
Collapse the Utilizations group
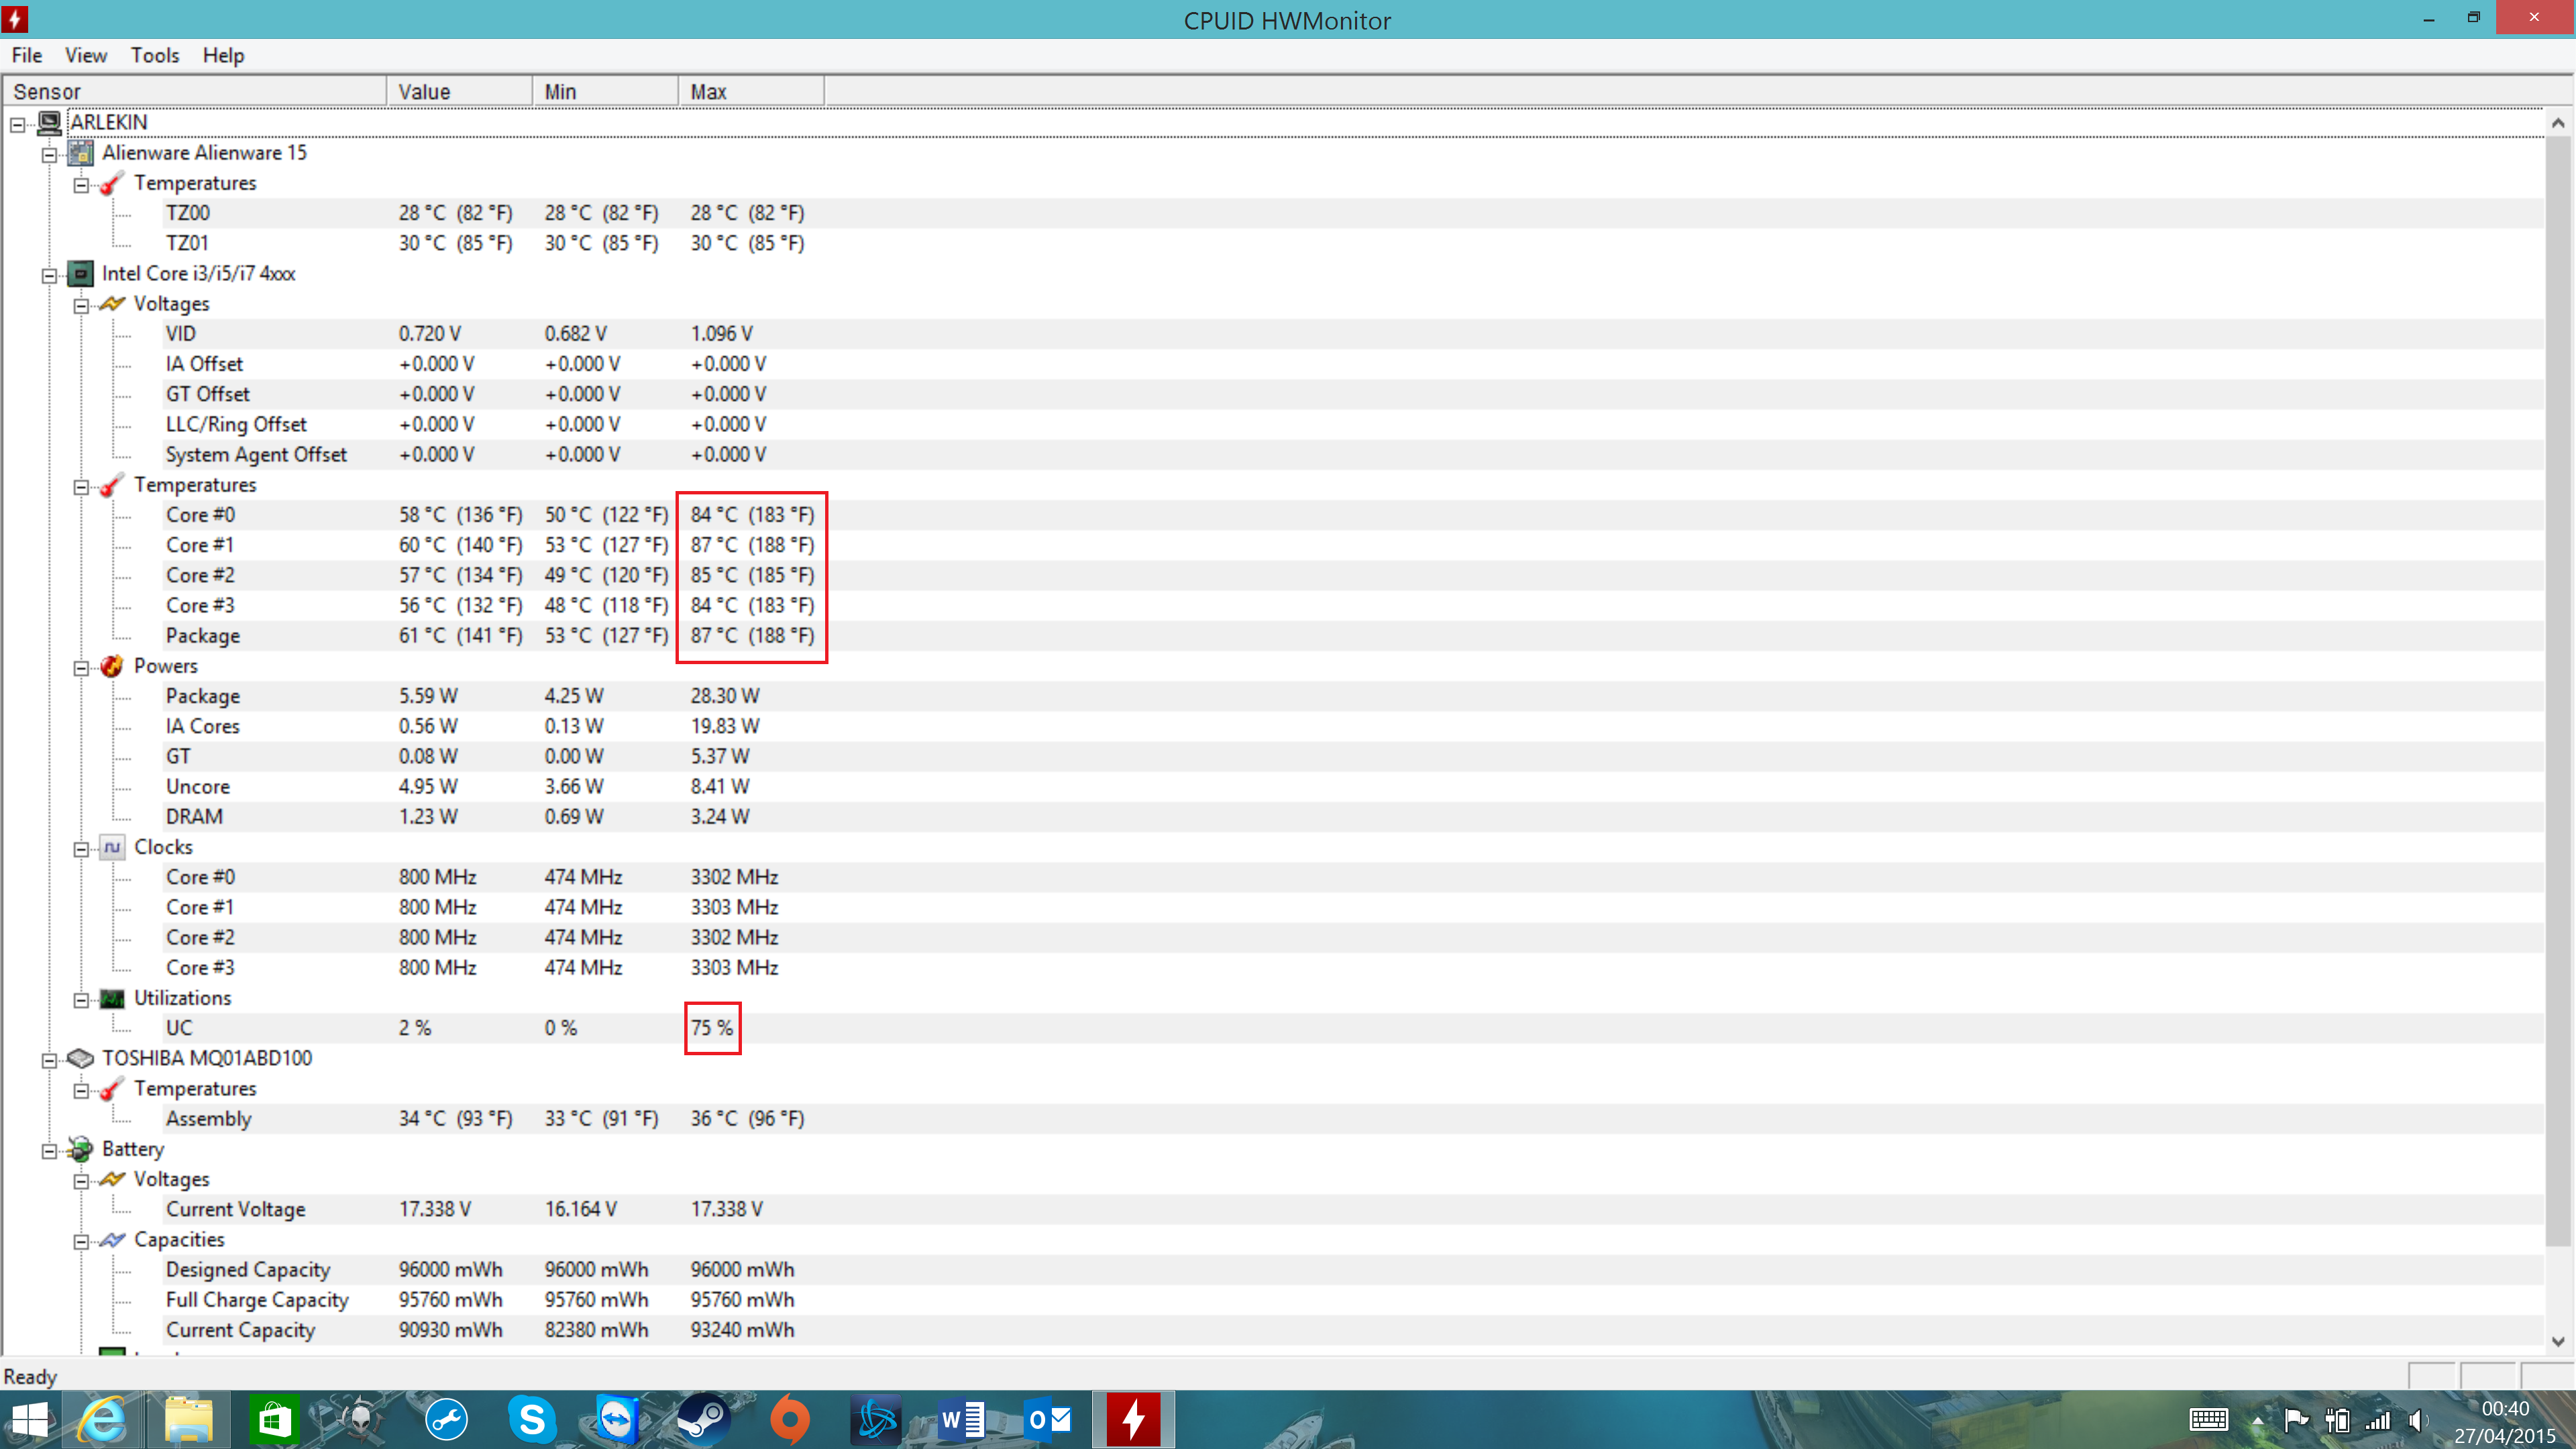pyautogui.click(x=81, y=999)
